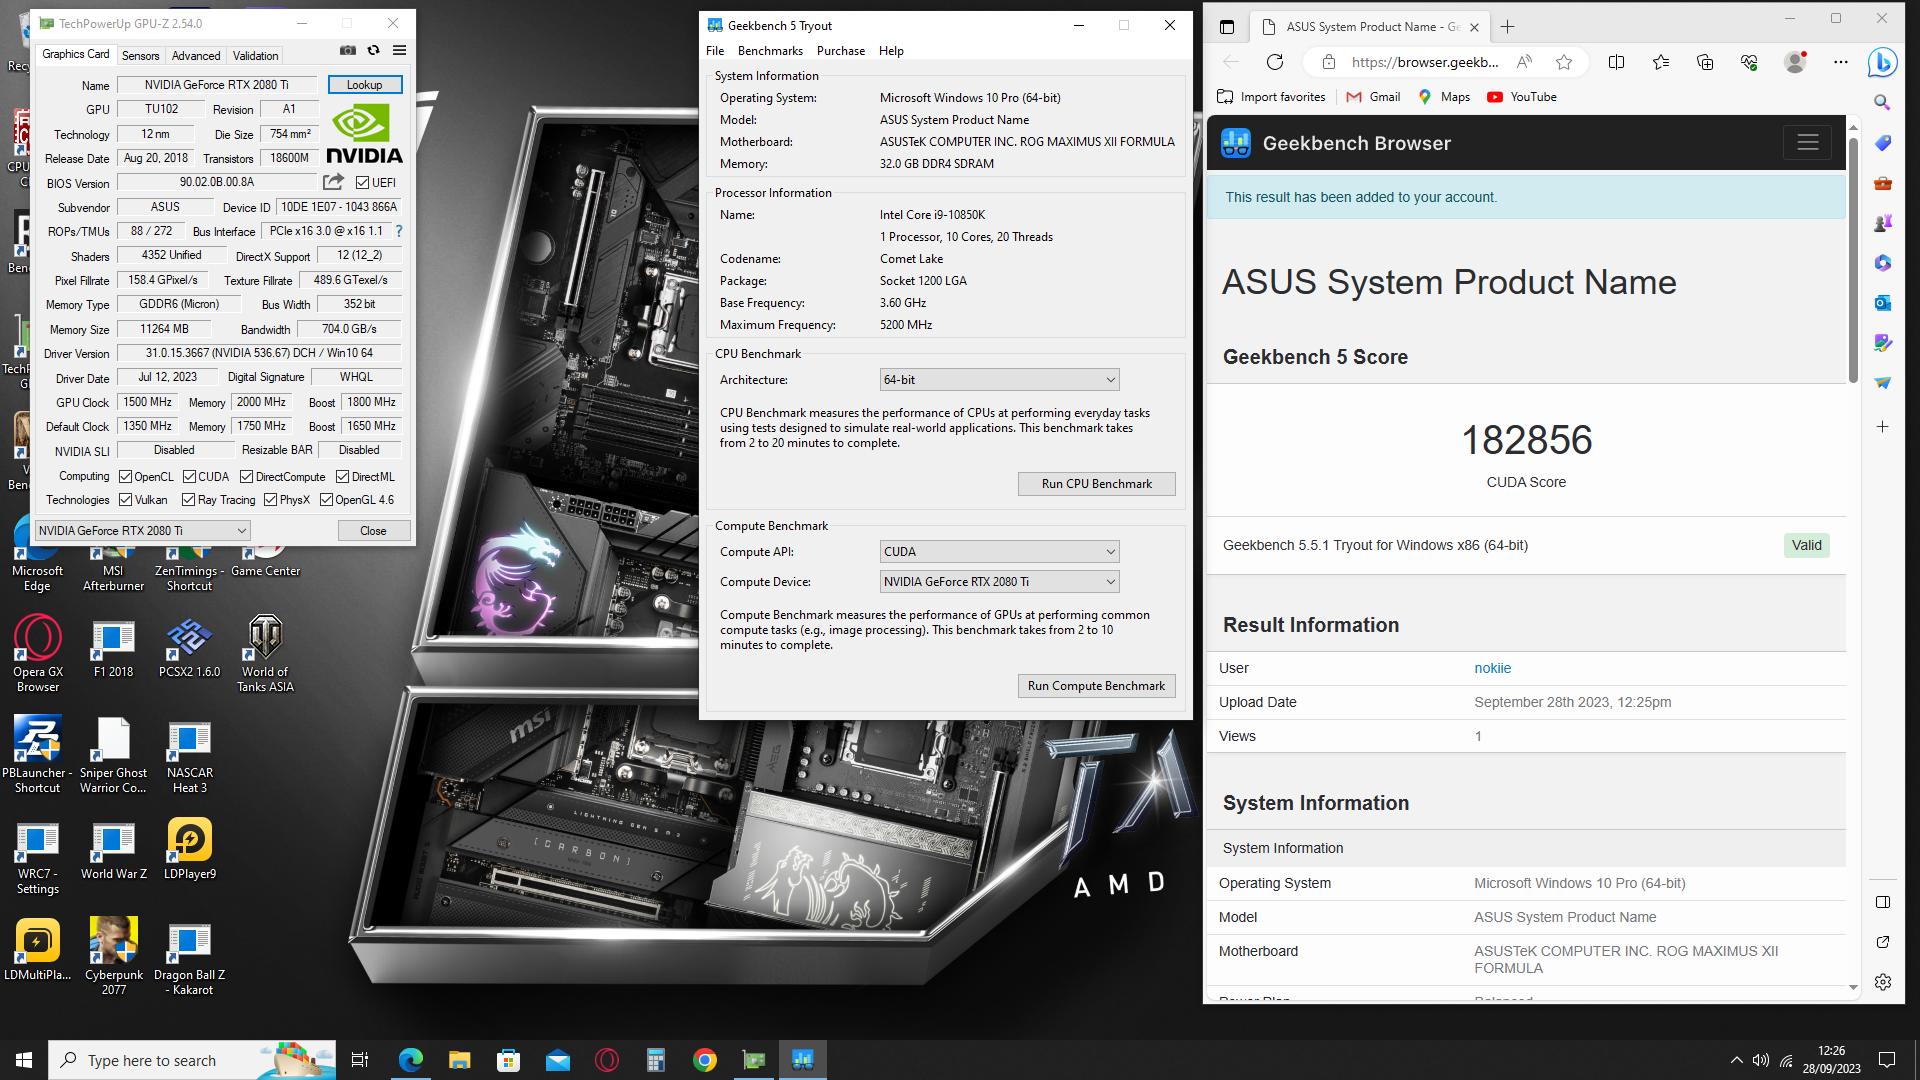The height and width of the screenshot is (1080, 1920).
Task: Click Edge address bar URL field
Action: pos(1424,62)
